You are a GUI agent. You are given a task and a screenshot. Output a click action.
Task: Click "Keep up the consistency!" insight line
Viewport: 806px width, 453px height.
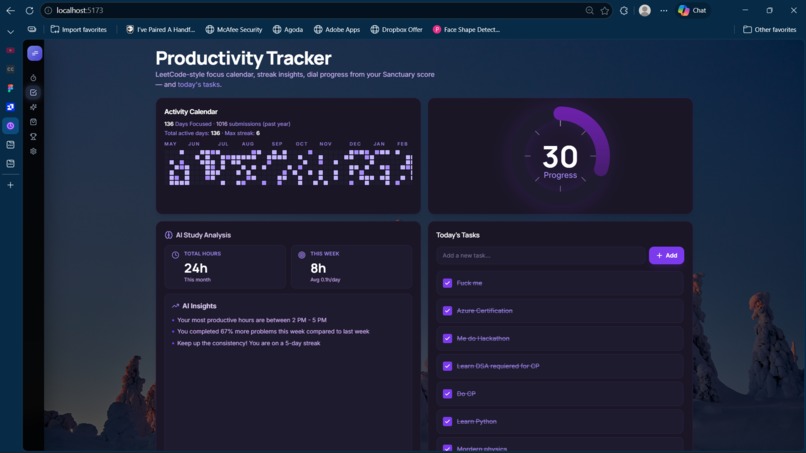point(248,343)
